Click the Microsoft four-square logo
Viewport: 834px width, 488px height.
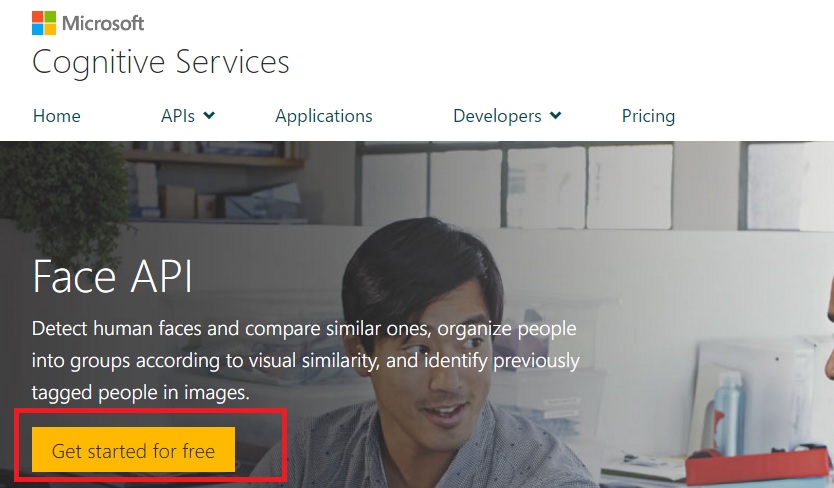[x=44, y=23]
